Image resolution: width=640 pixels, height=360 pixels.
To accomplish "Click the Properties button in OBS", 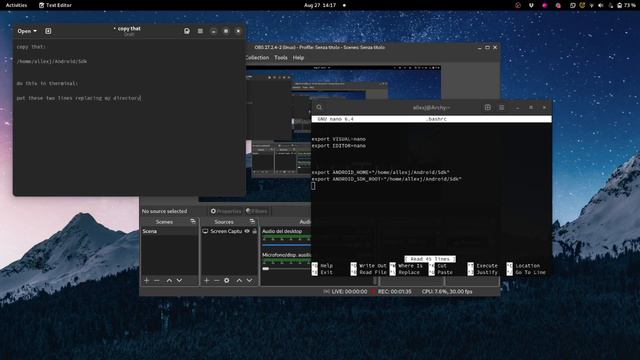I will click(x=226, y=211).
